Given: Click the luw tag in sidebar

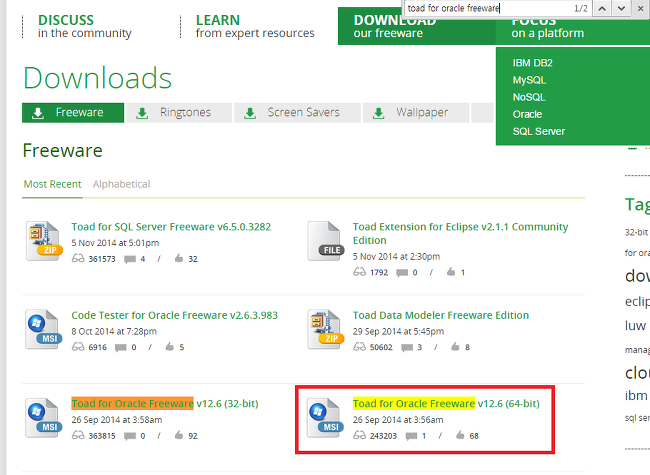Looking at the screenshot, I should pyautogui.click(x=635, y=325).
